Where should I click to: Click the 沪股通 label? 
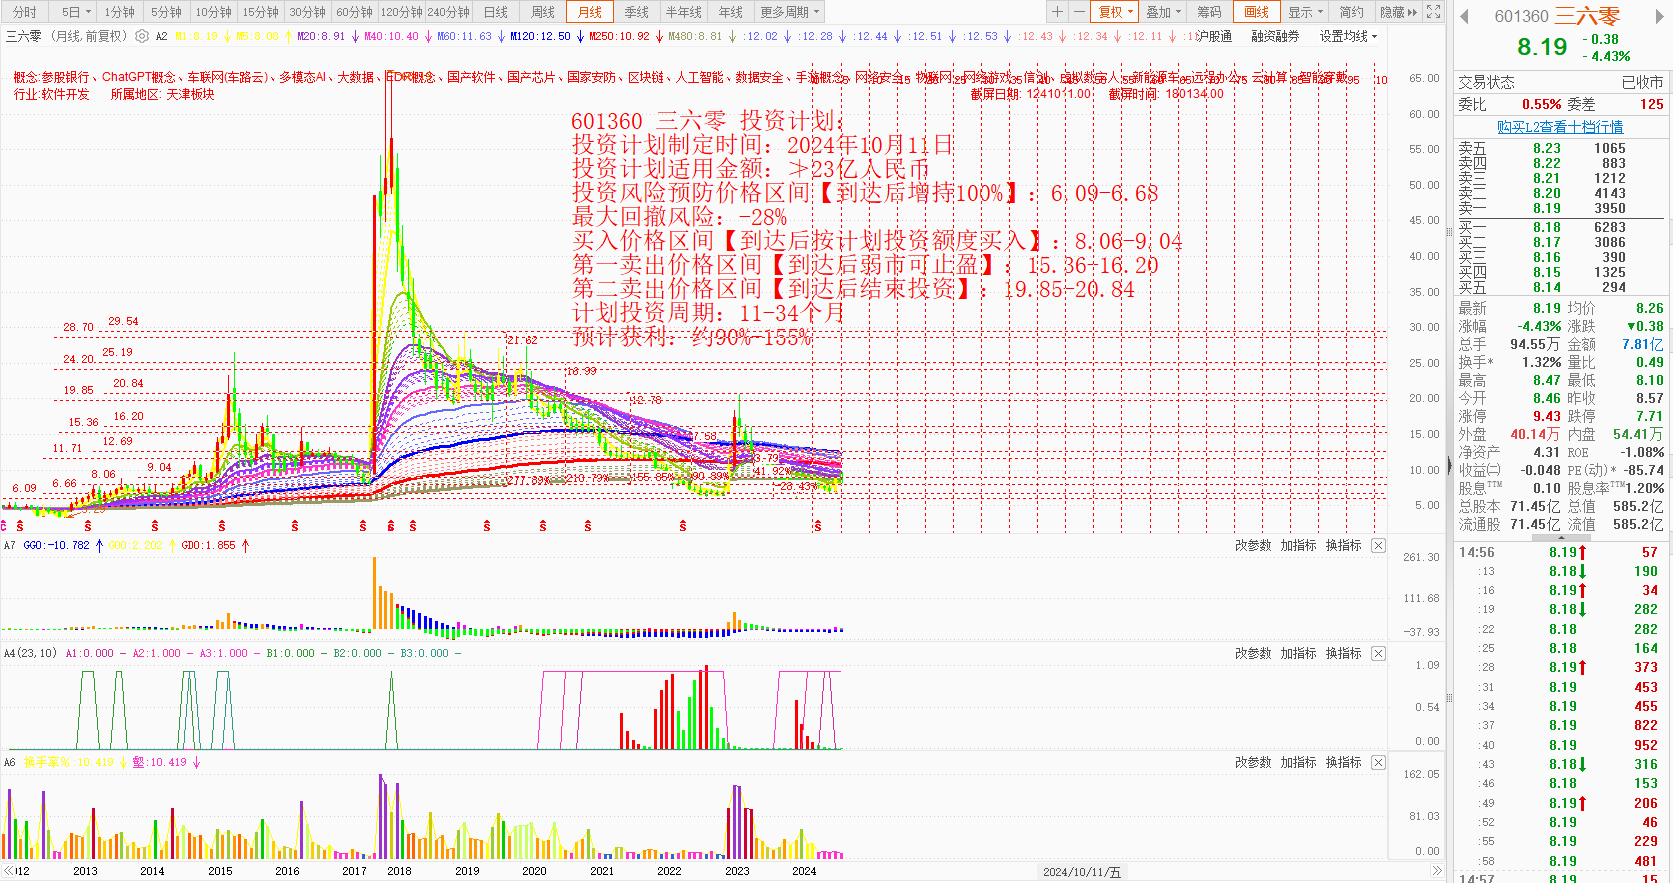pos(1214,36)
